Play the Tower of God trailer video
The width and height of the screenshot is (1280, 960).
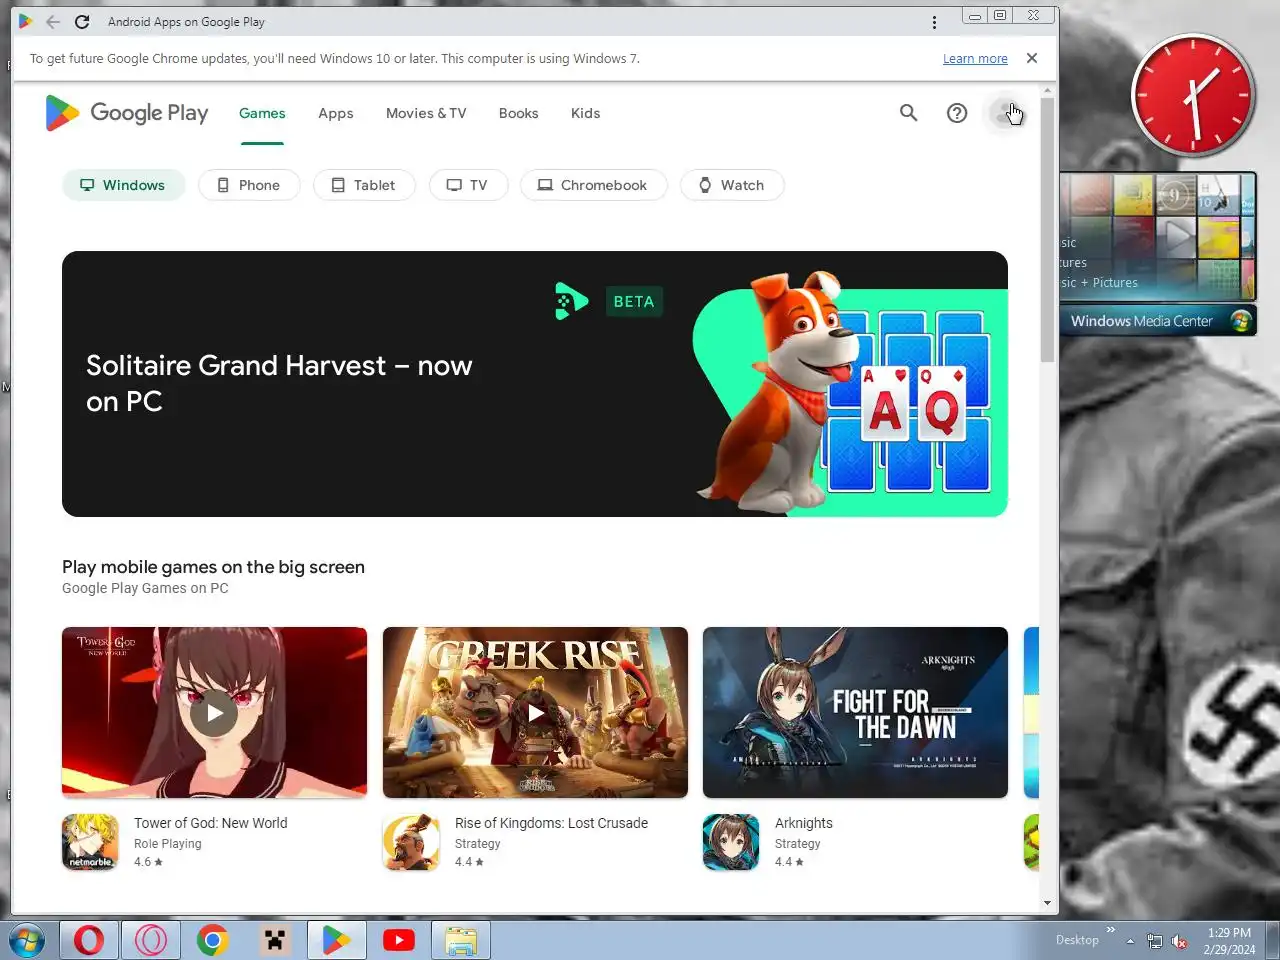(214, 713)
